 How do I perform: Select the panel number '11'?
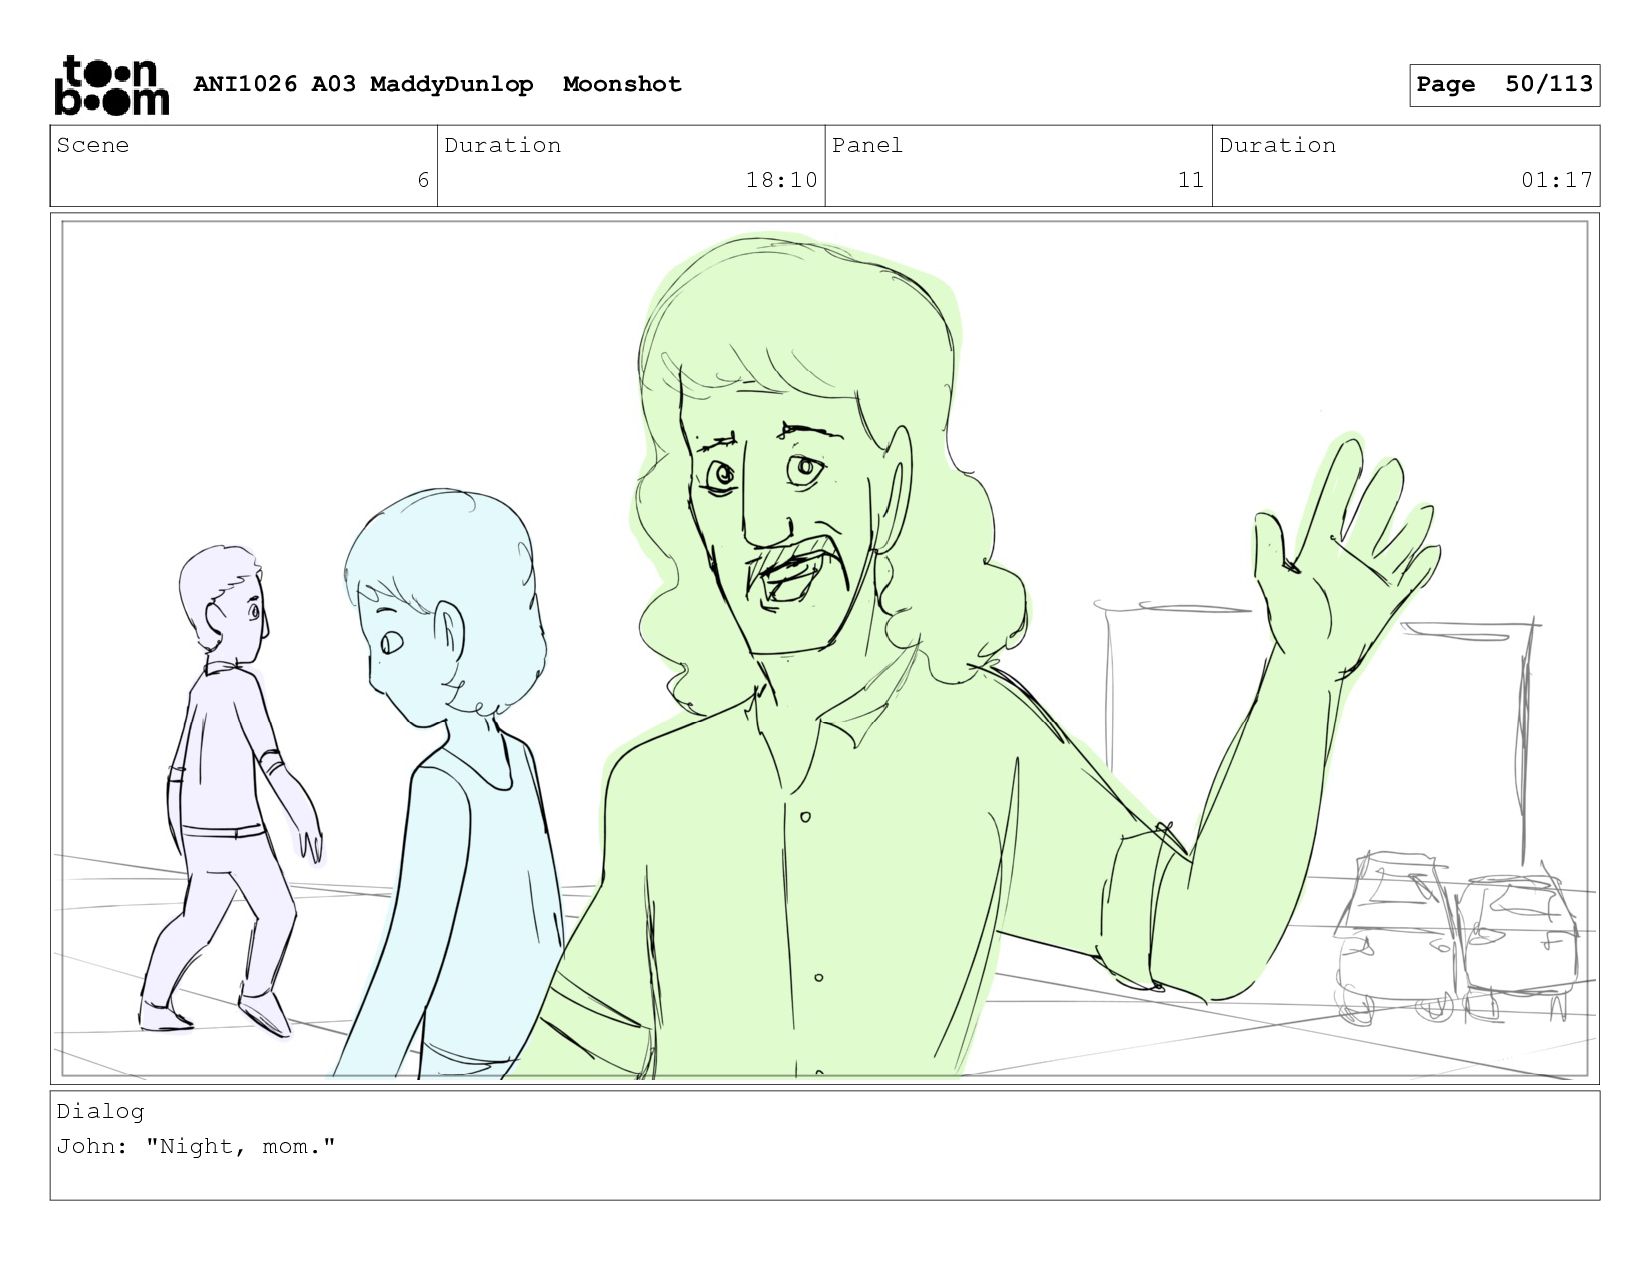(x=1190, y=180)
